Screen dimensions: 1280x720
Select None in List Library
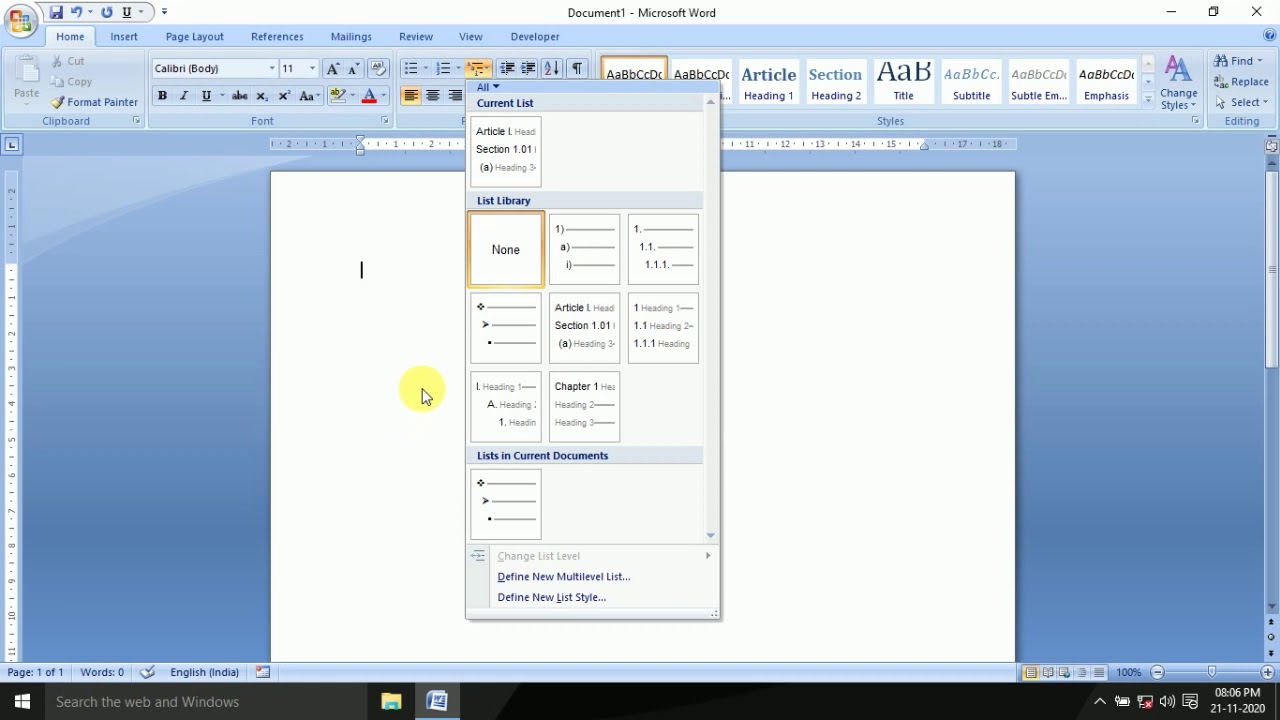click(x=506, y=250)
